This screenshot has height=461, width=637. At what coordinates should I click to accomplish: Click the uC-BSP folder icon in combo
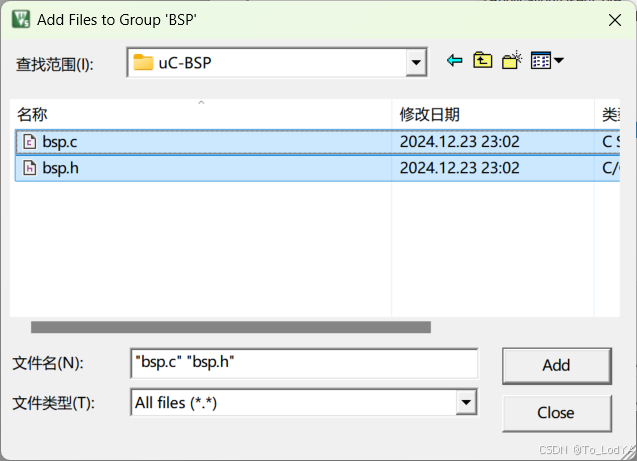point(143,62)
